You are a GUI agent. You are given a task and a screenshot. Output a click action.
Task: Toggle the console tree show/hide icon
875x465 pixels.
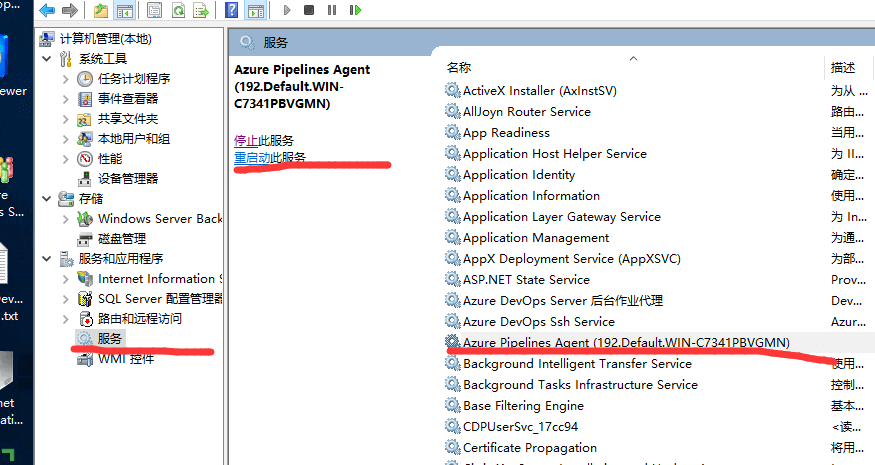coord(126,11)
